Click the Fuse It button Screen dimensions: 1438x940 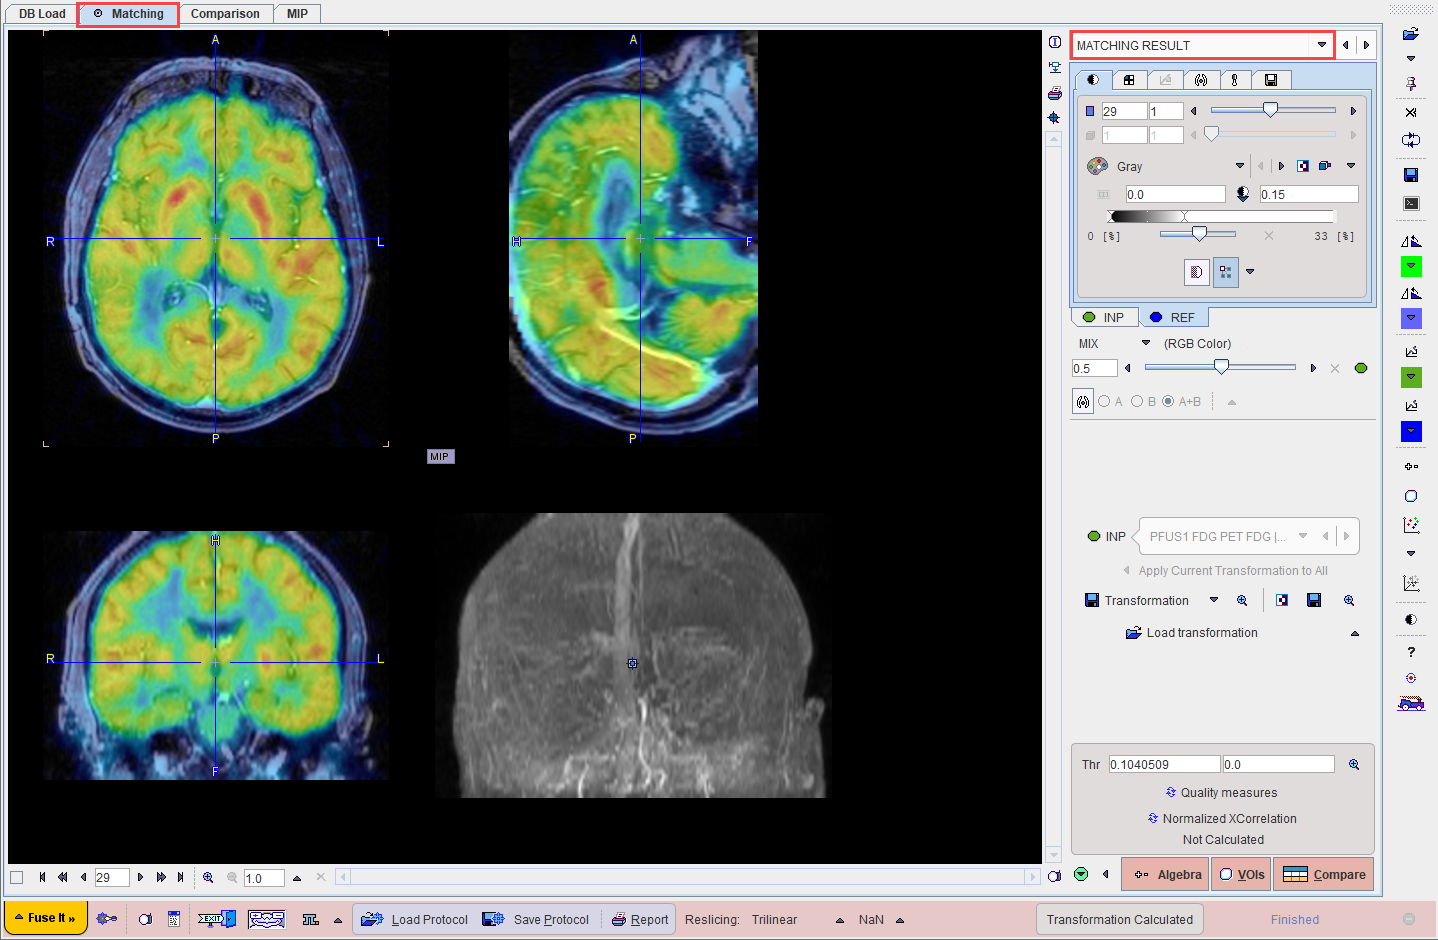point(46,918)
